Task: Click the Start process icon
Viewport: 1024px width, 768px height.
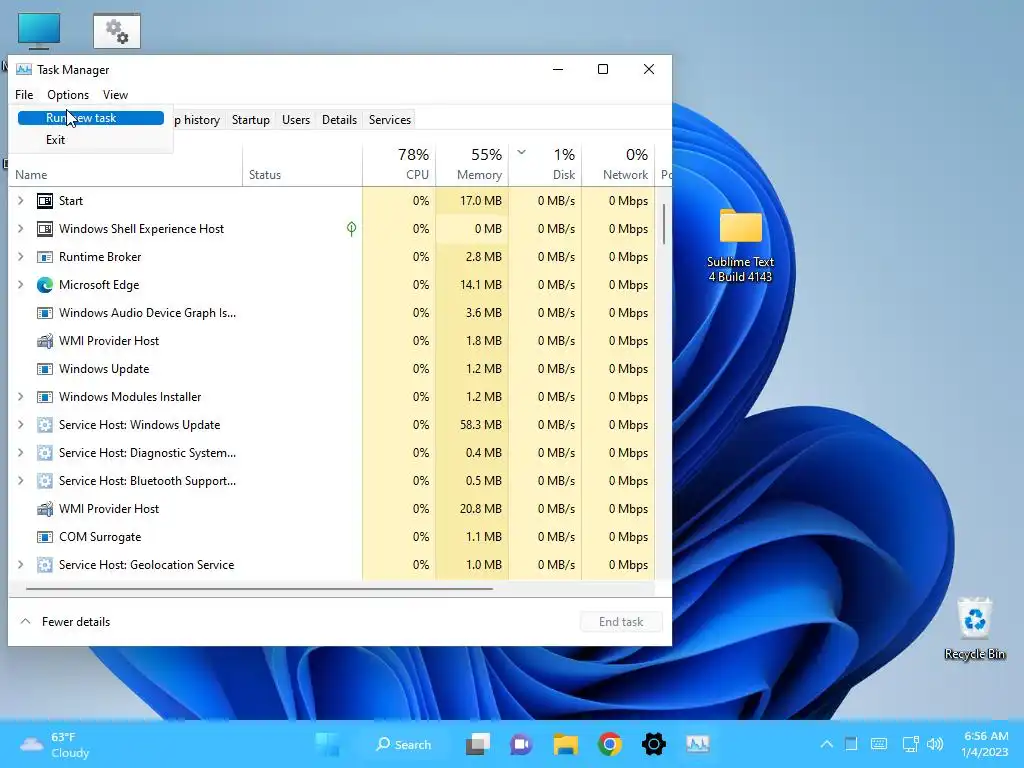Action: (44, 201)
